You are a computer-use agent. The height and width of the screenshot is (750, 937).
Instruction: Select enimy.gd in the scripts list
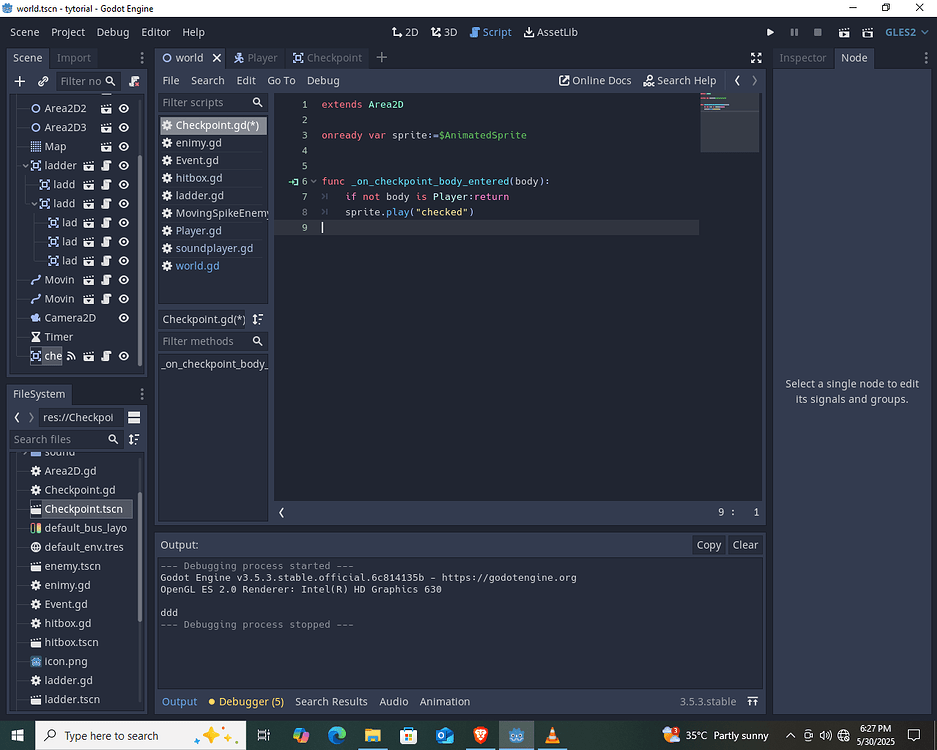200,142
